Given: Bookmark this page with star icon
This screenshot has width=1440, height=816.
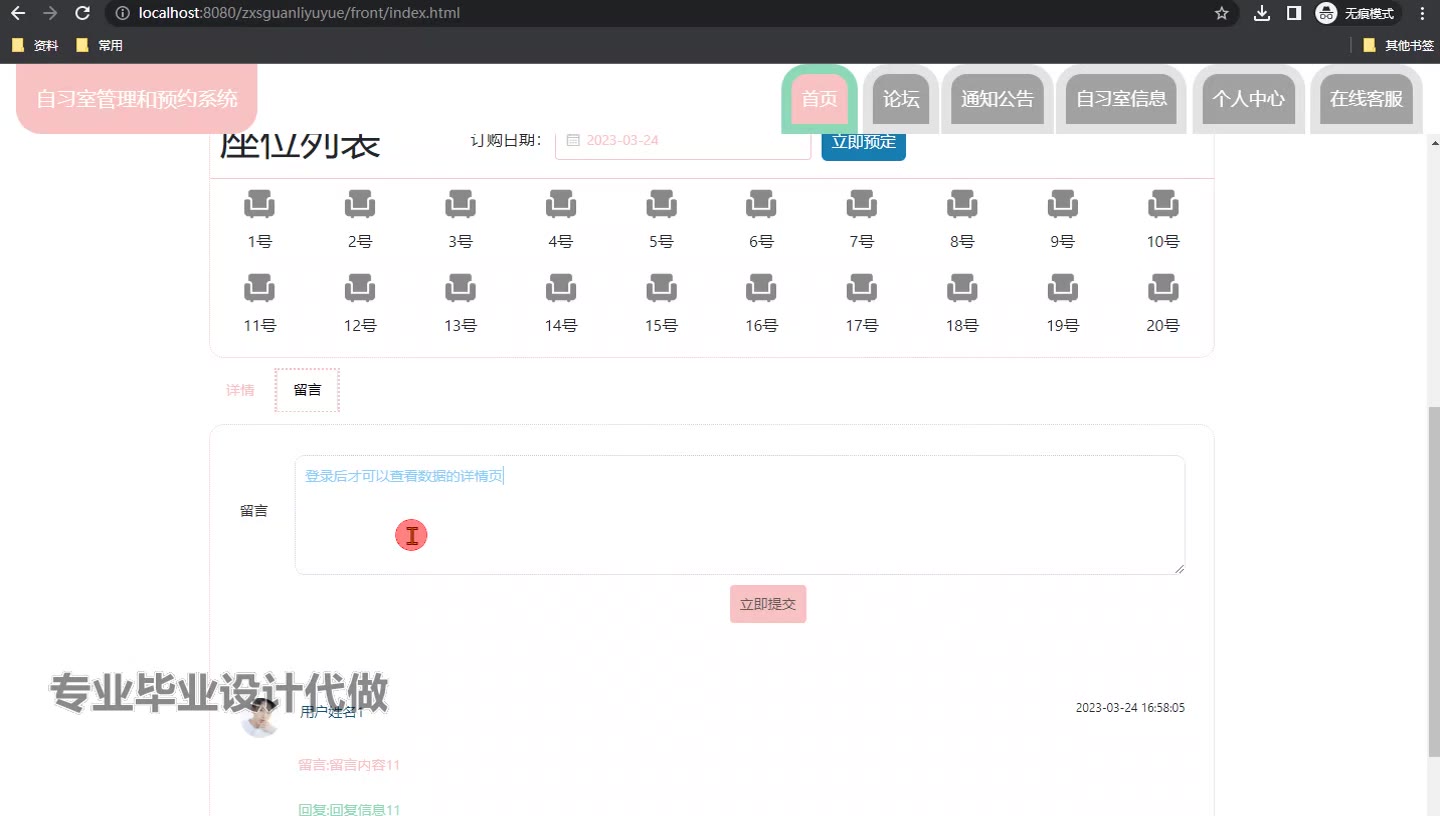Looking at the screenshot, I should (x=1221, y=14).
